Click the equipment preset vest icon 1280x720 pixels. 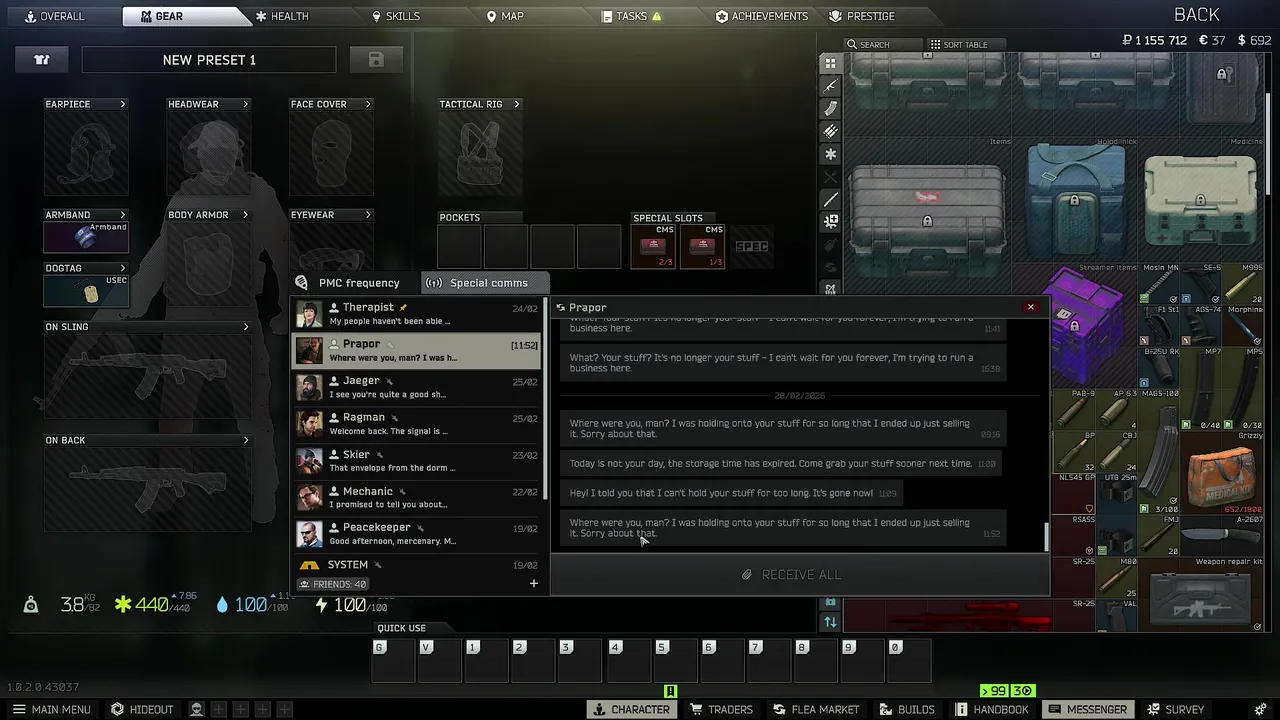coord(42,60)
